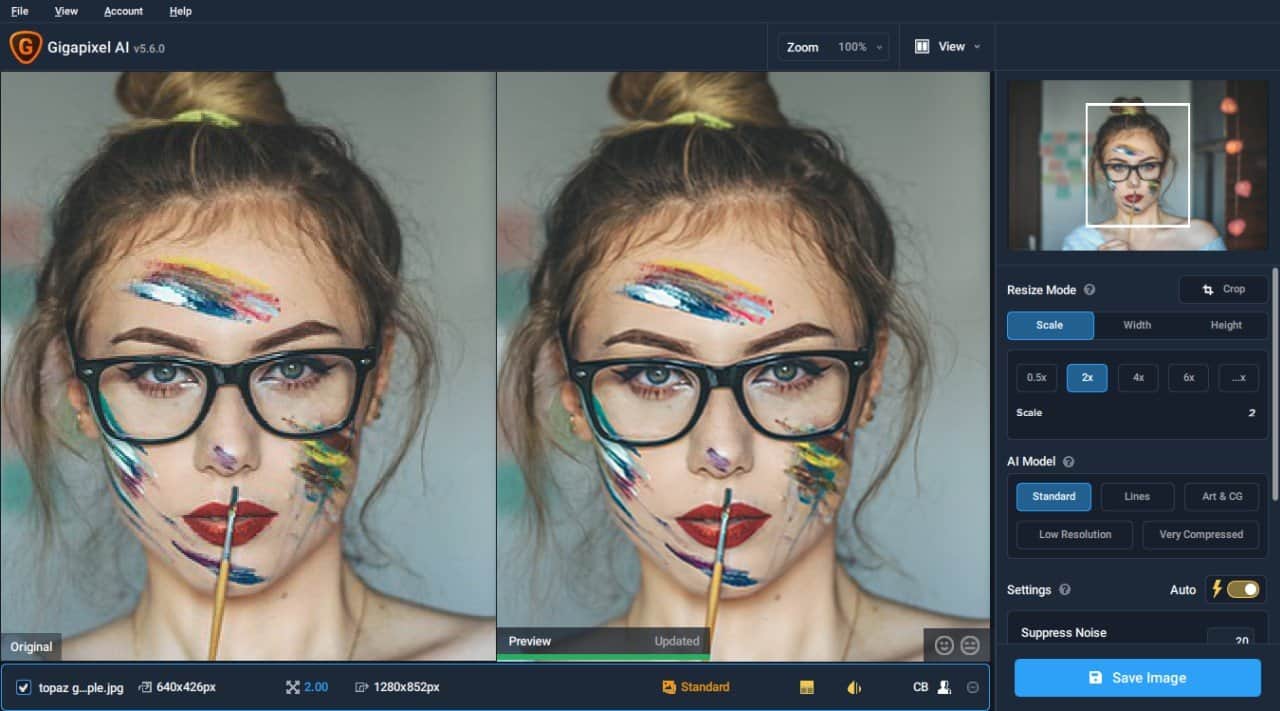The height and width of the screenshot is (711, 1280).
Task: Switch to the Width resize tab
Action: (1137, 325)
